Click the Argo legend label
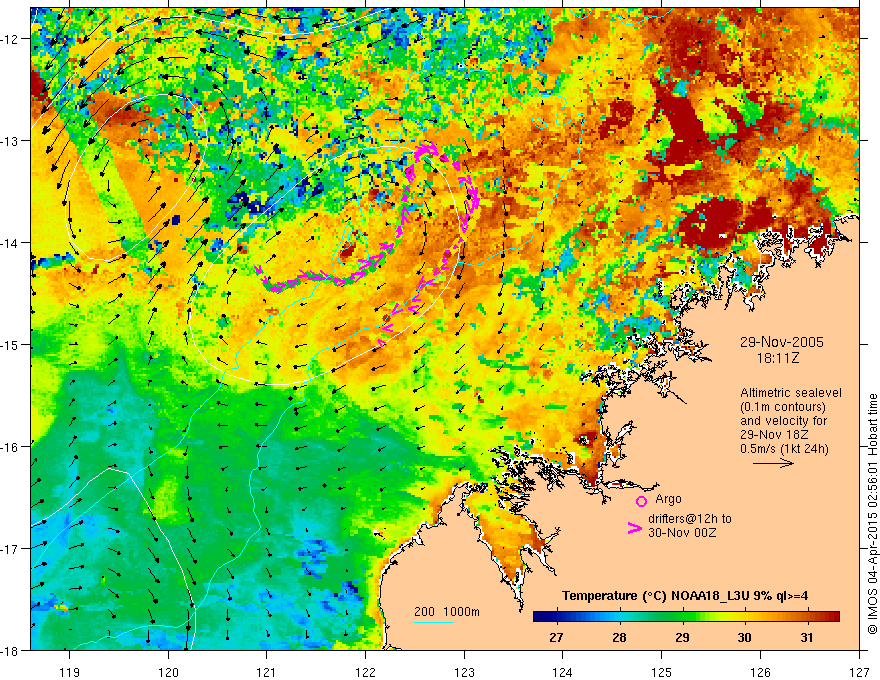 click(x=668, y=499)
